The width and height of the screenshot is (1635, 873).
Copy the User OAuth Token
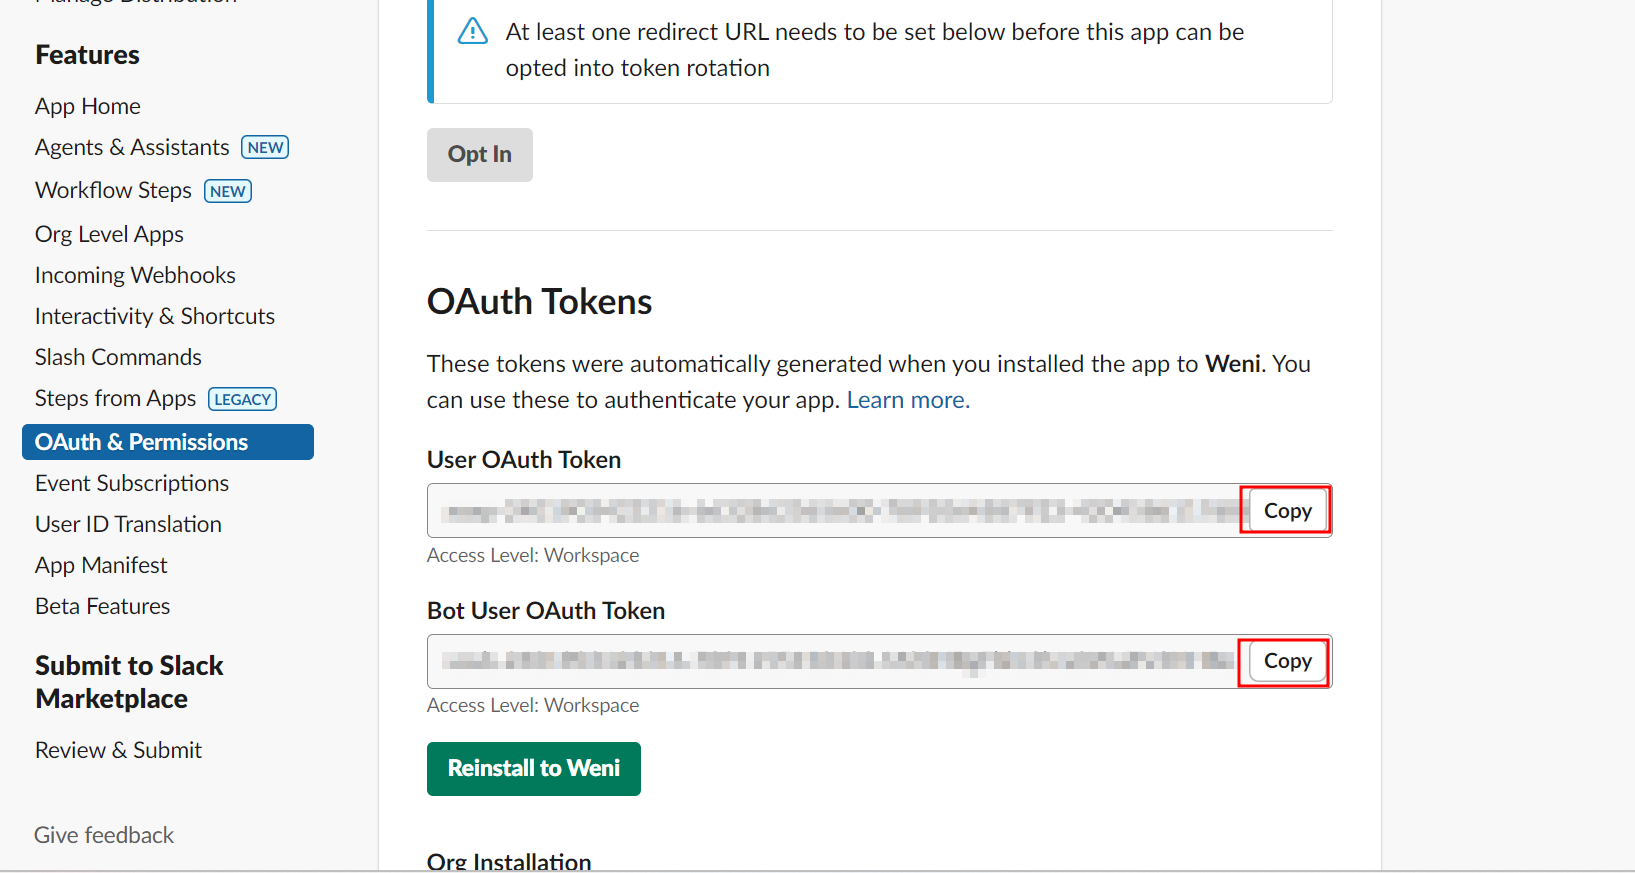click(x=1285, y=510)
